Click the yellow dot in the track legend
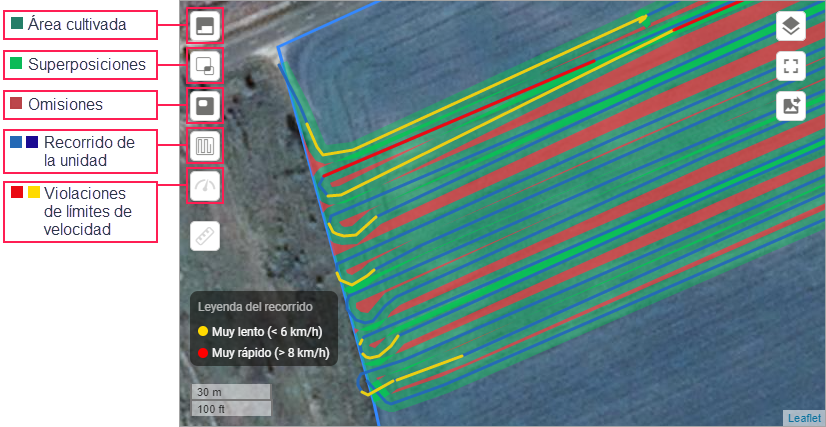The height and width of the screenshot is (427, 826). tap(203, 332)
